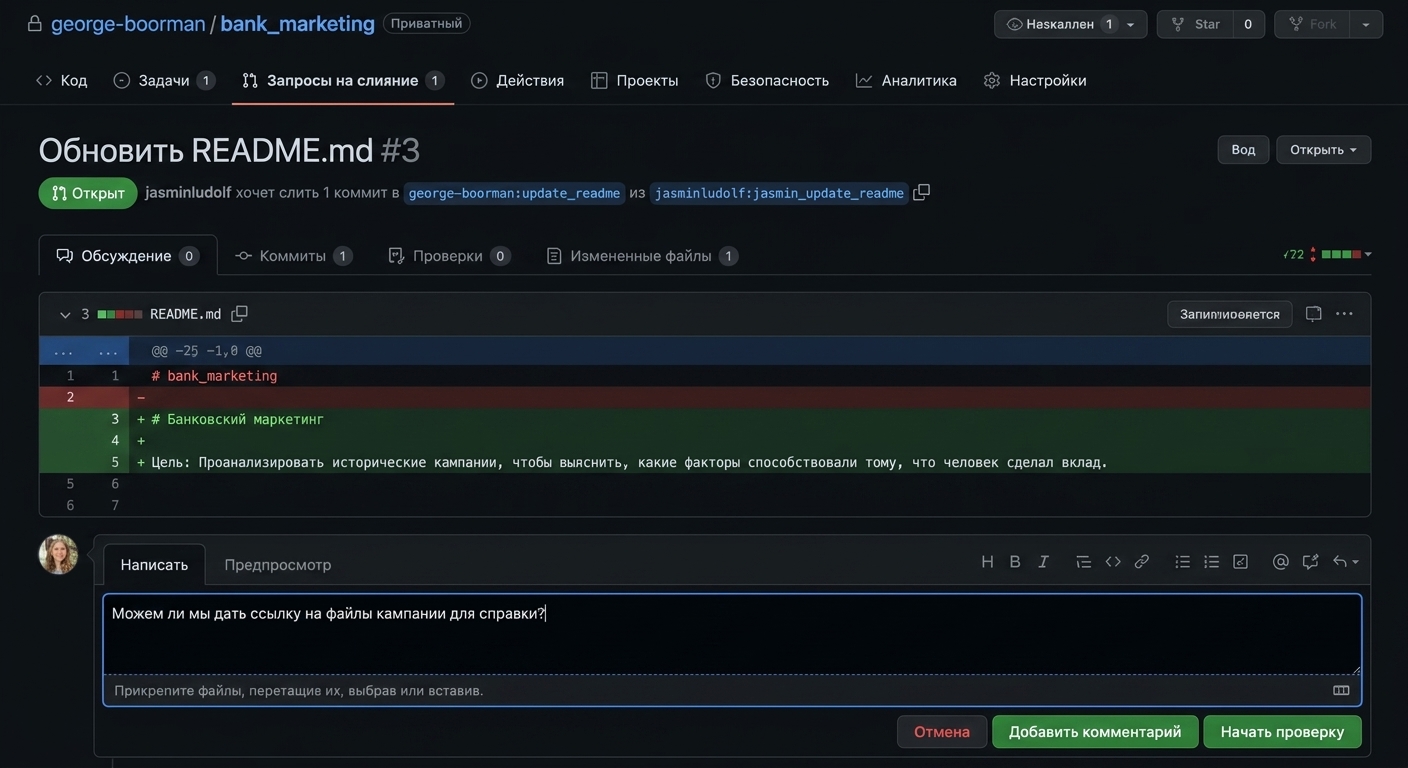1408x768 pixels.
Task: Open the watch notifications dropdown
Action: [1069, 24]
